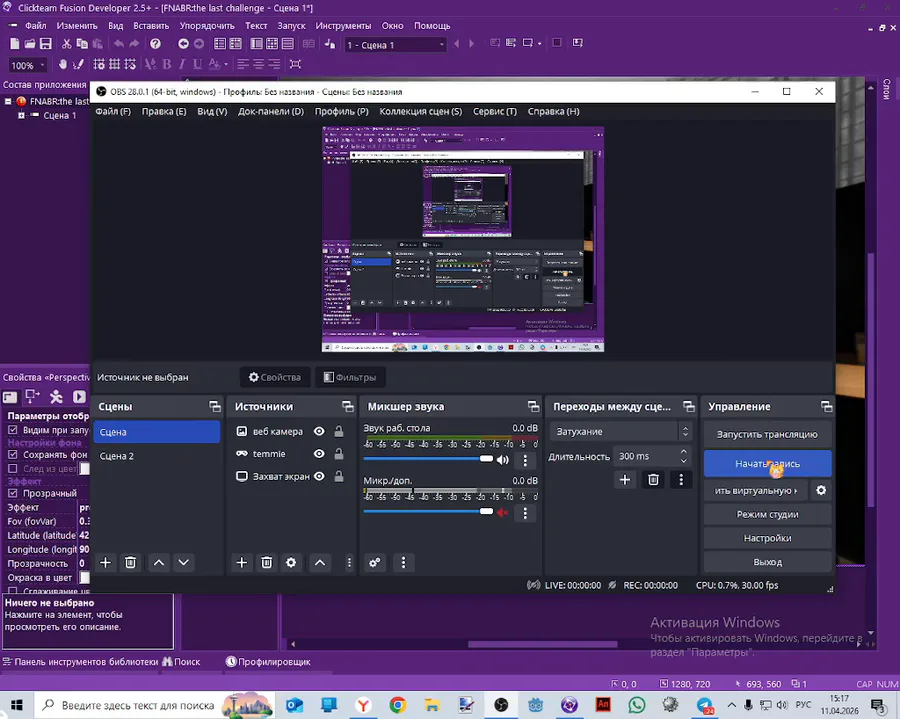Open source properties gear in Источники panel
This screenshot has height=719, width=900.
291,562
